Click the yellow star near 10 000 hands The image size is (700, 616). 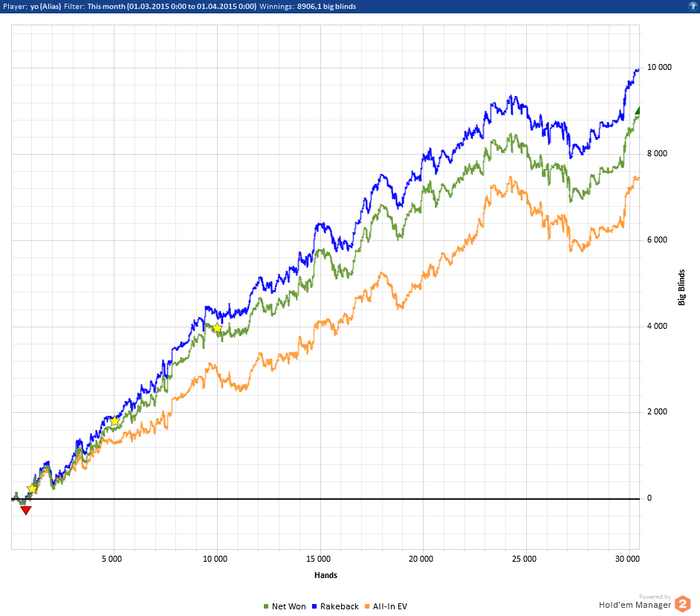click(217, 328)
